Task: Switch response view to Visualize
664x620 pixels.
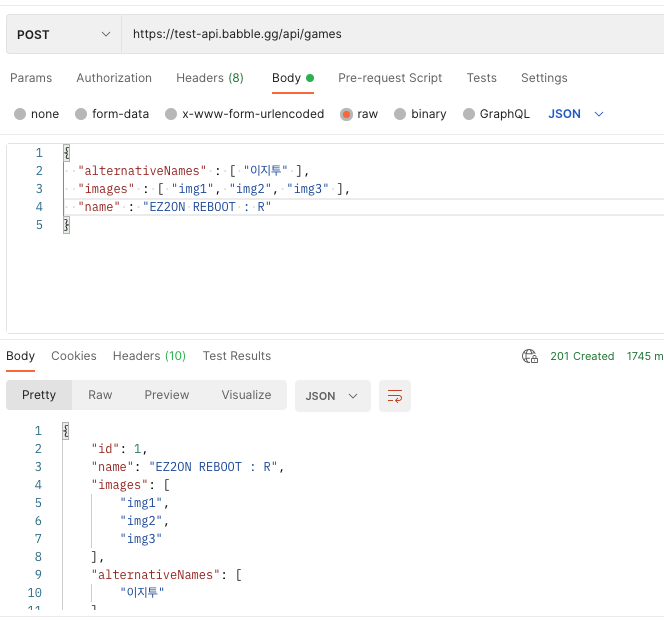Action: 246,395
